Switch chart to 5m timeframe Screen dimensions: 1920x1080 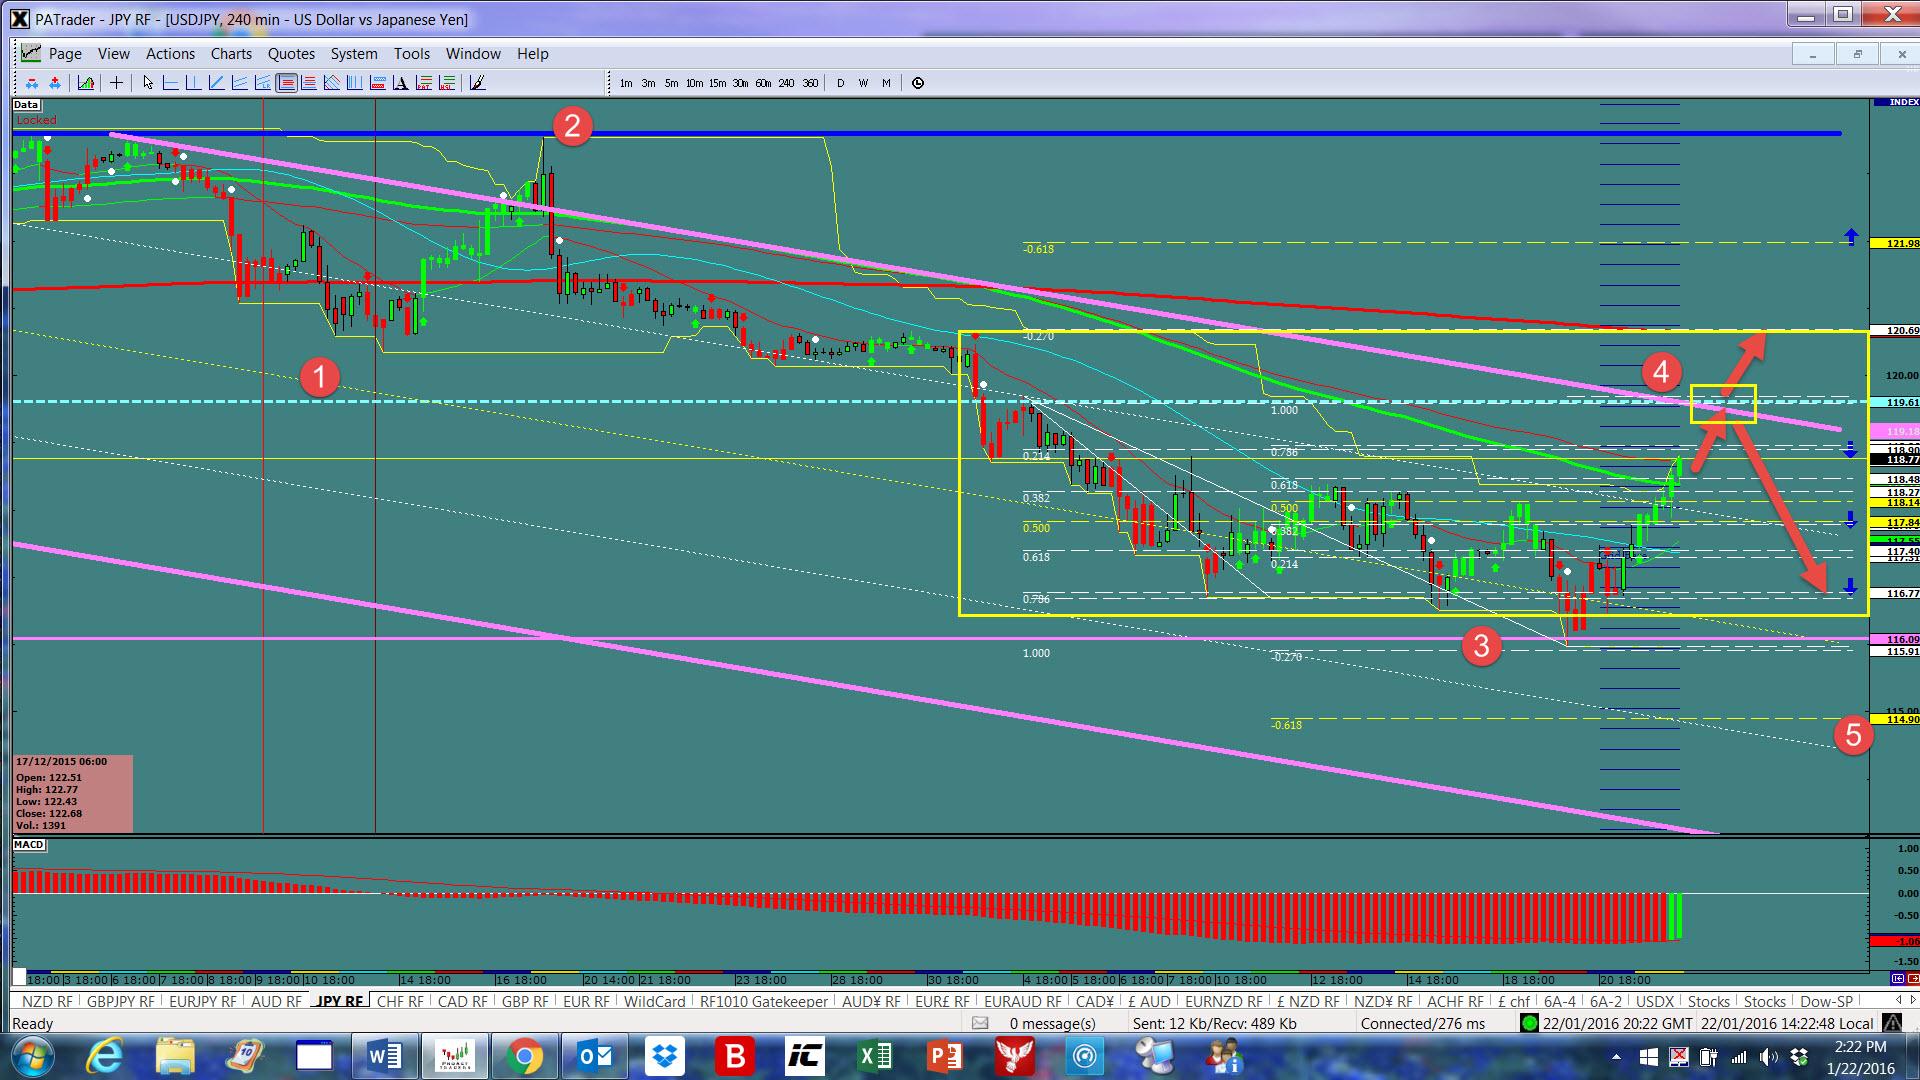click(671, 83)
